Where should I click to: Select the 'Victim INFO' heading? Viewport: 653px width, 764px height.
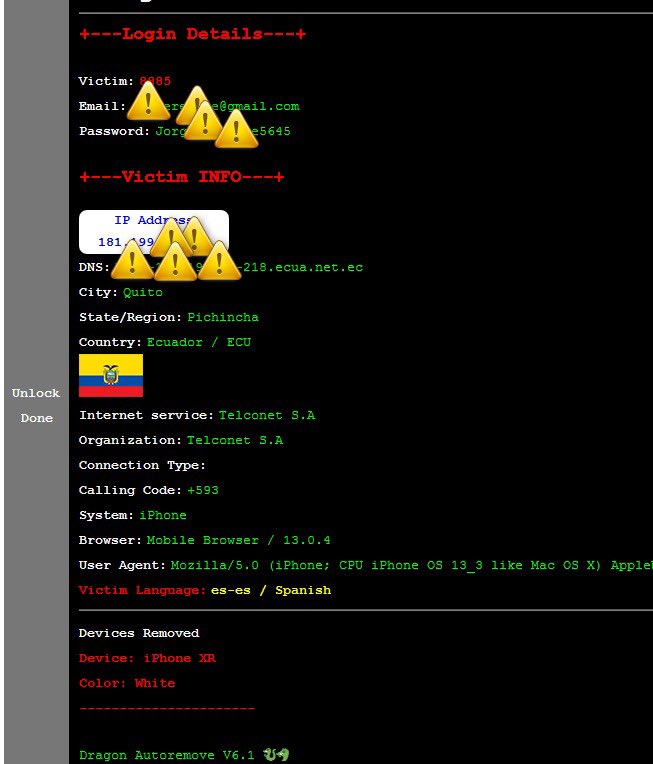(x=181, y=176)
